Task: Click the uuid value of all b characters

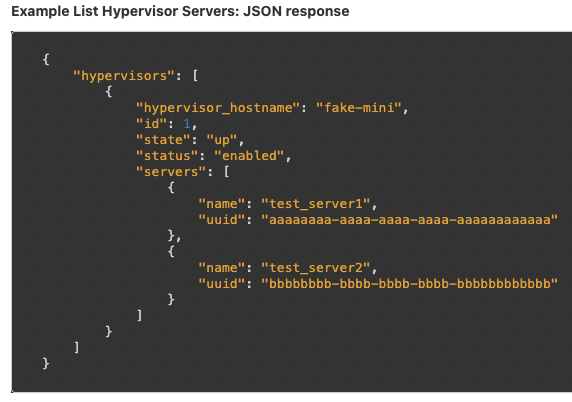Action: pyautogui.click(x=410, y=284)
